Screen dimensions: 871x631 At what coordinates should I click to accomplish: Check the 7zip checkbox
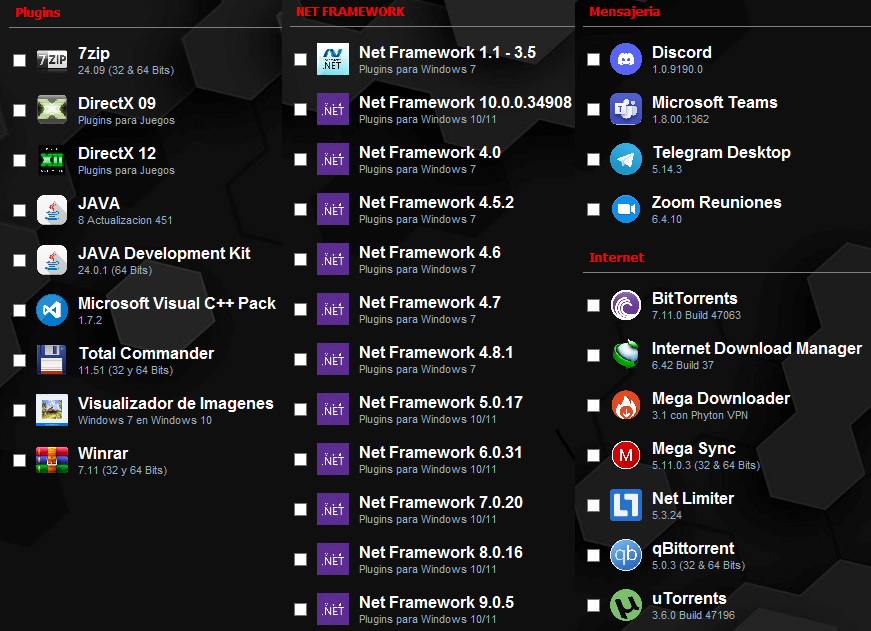tap(19, 60)
